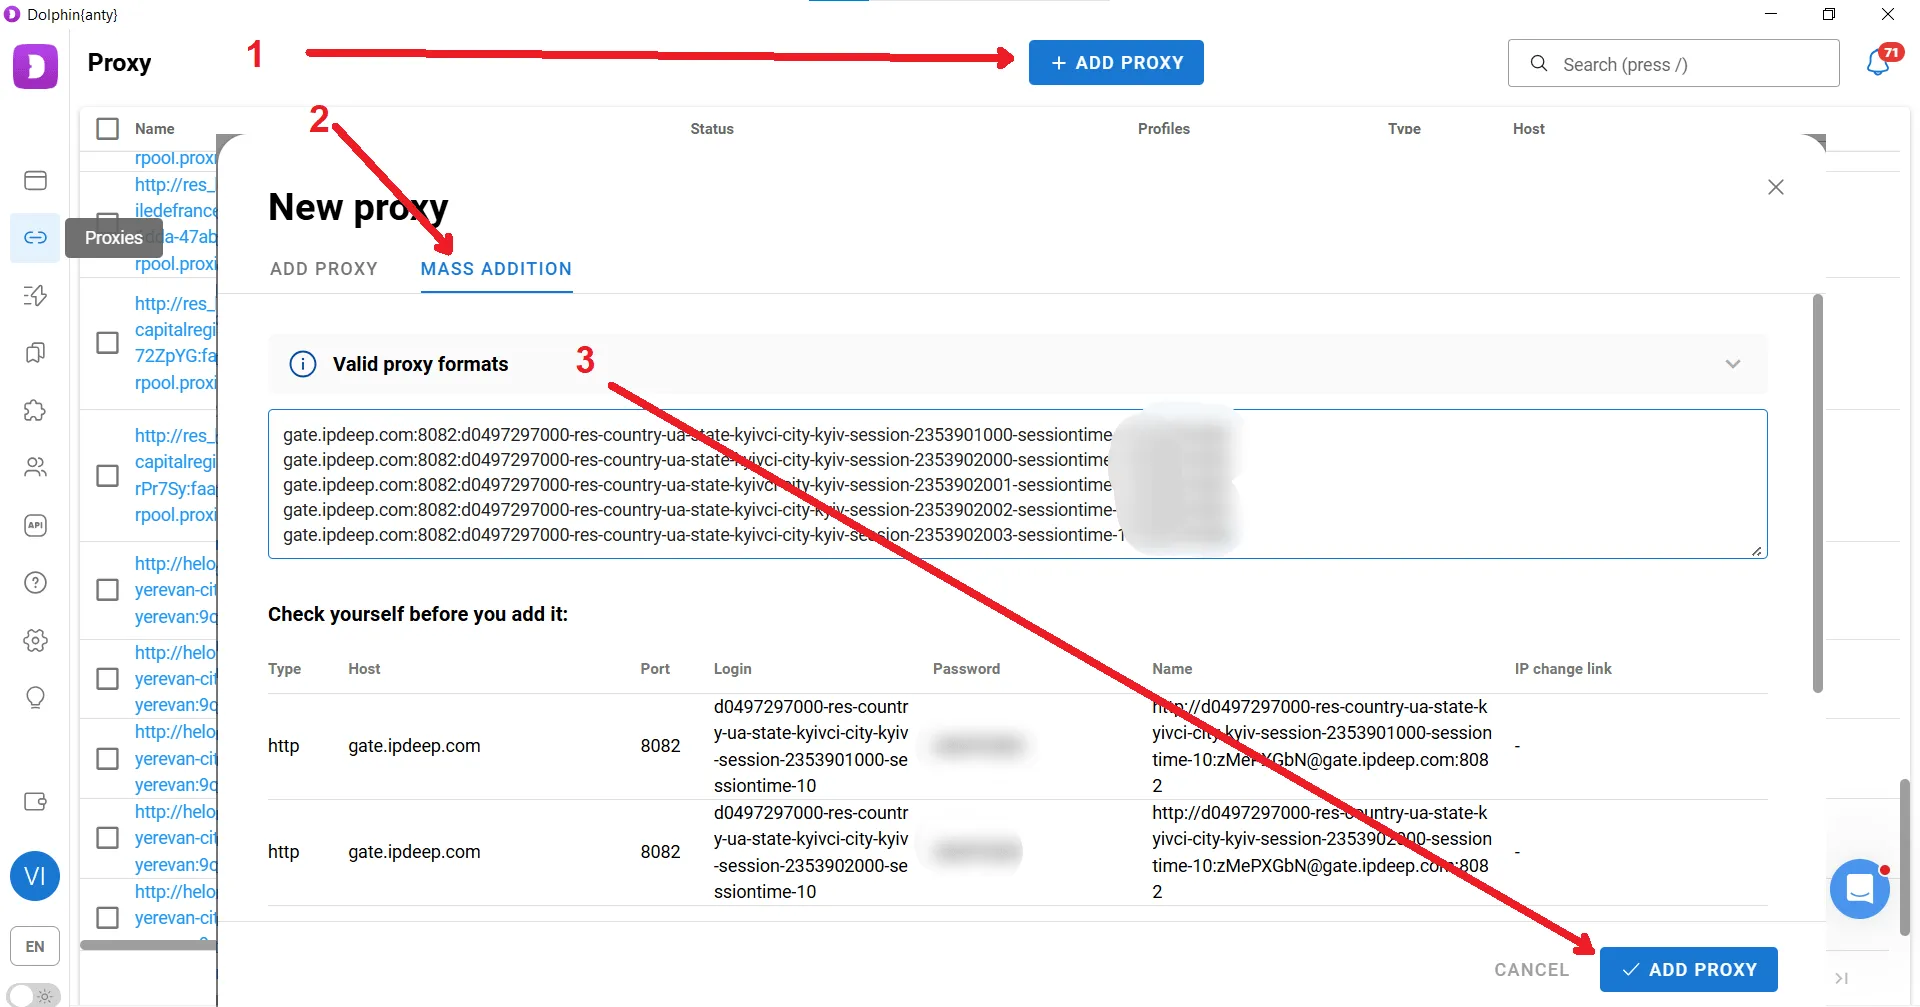This screenshot has width=1920, height=1007.
Task: Open the VI user account avatar menu
Action: 35,876
